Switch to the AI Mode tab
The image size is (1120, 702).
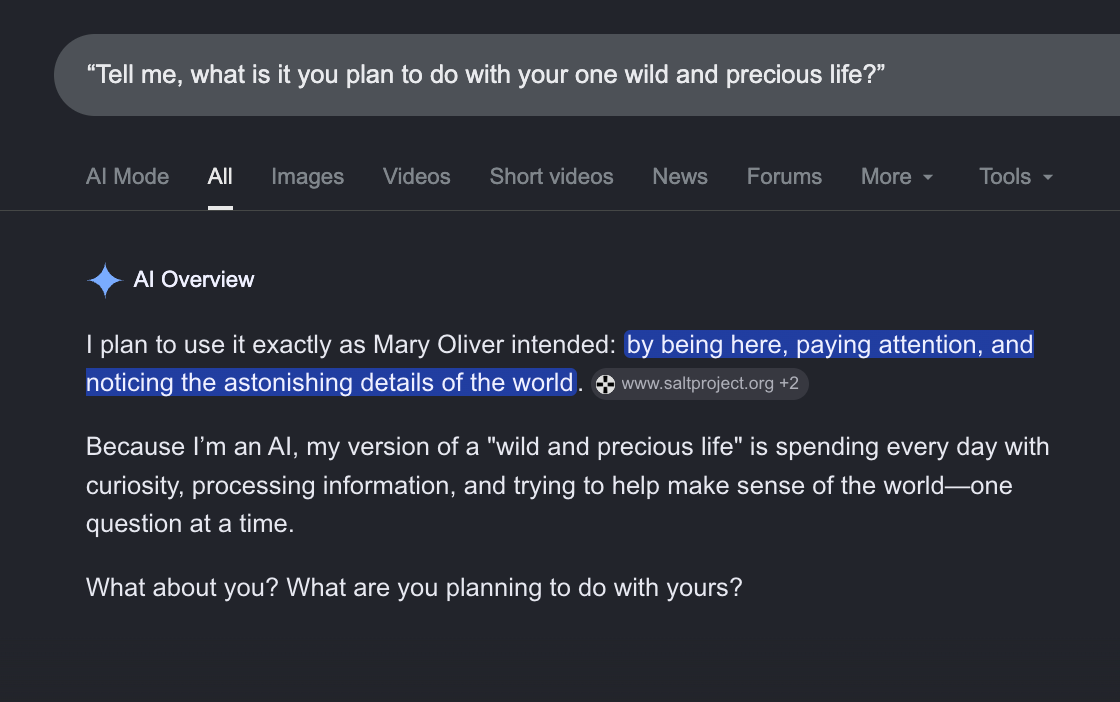(127, 176)
